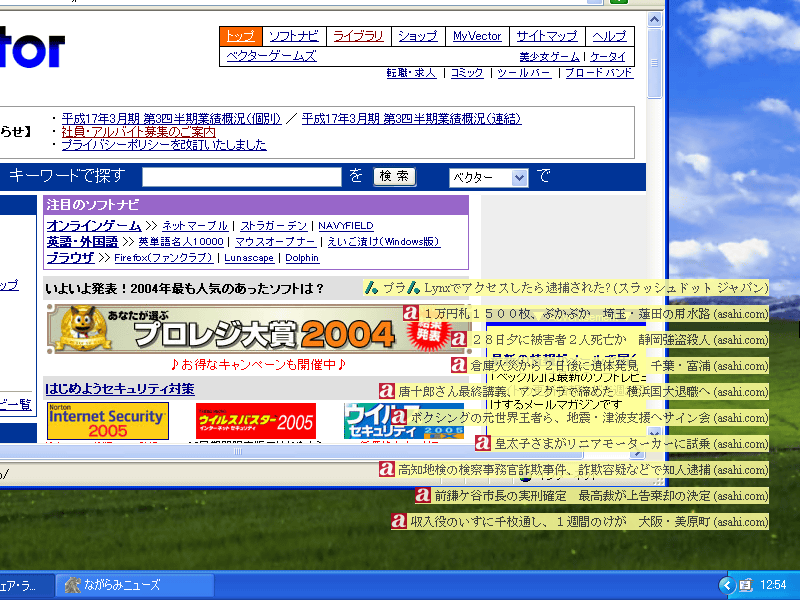Open the ブロードバンド link
The width and height of the screenshot is (800, 600).
point(599,73)
